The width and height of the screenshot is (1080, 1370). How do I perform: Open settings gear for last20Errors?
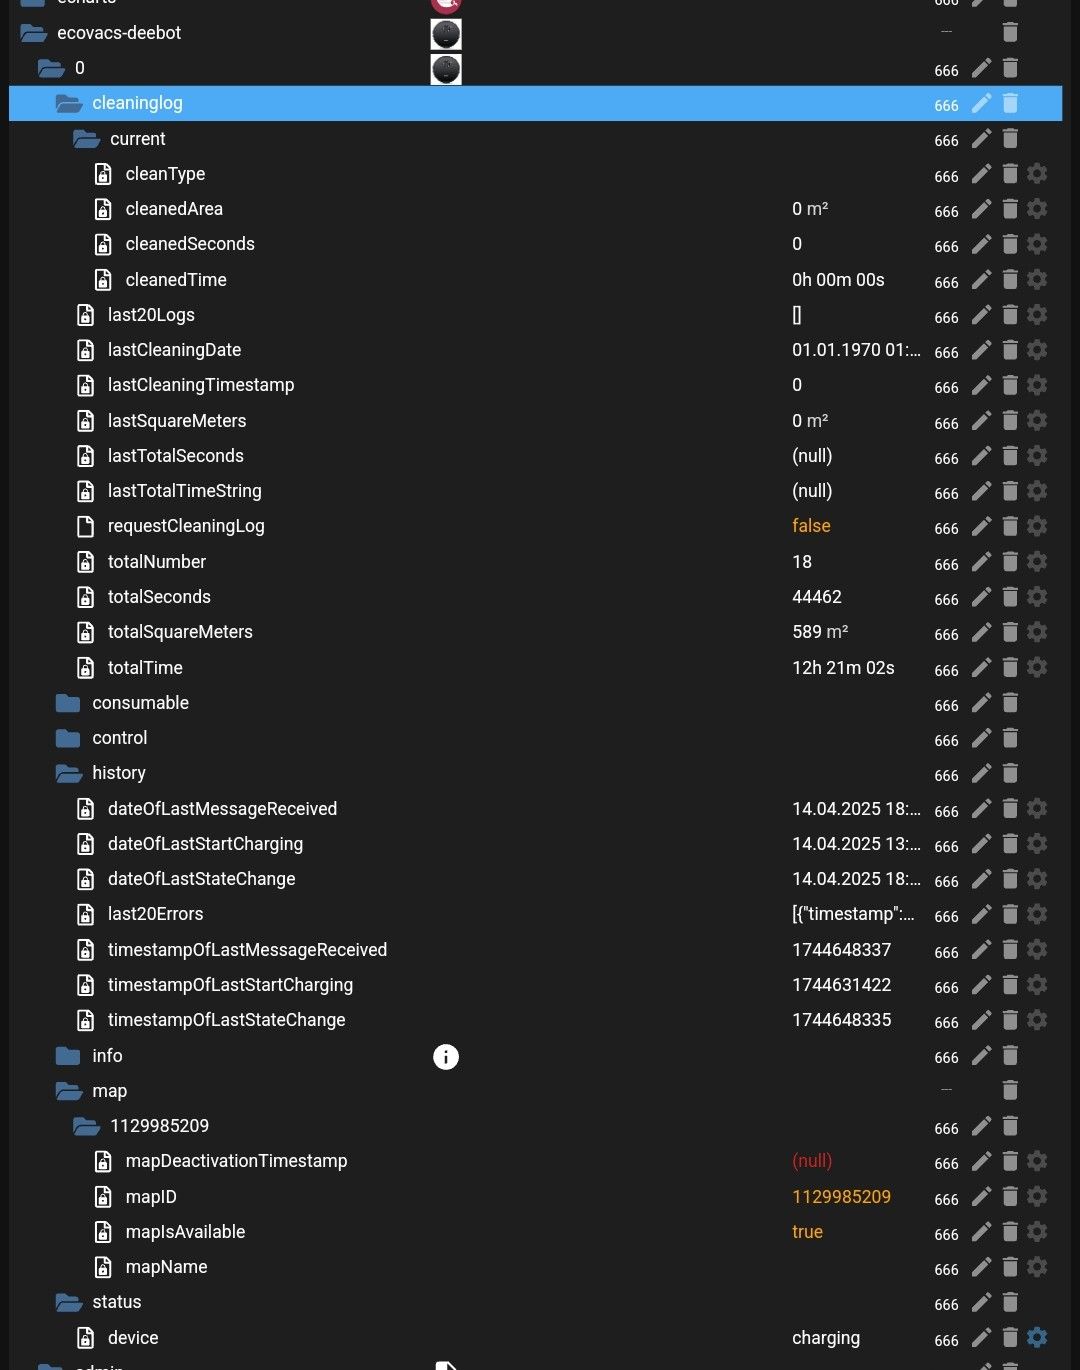[x=1037, y=914]
